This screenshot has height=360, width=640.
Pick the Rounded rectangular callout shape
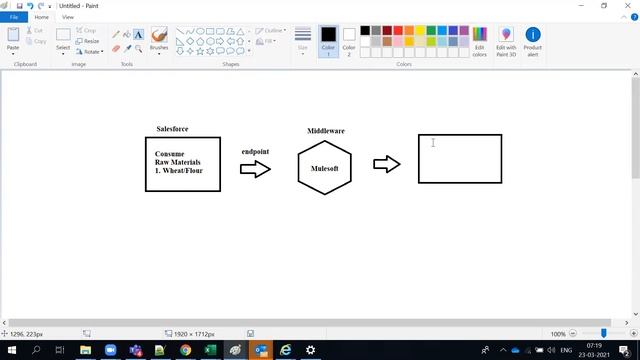click(x=220, y=51)
